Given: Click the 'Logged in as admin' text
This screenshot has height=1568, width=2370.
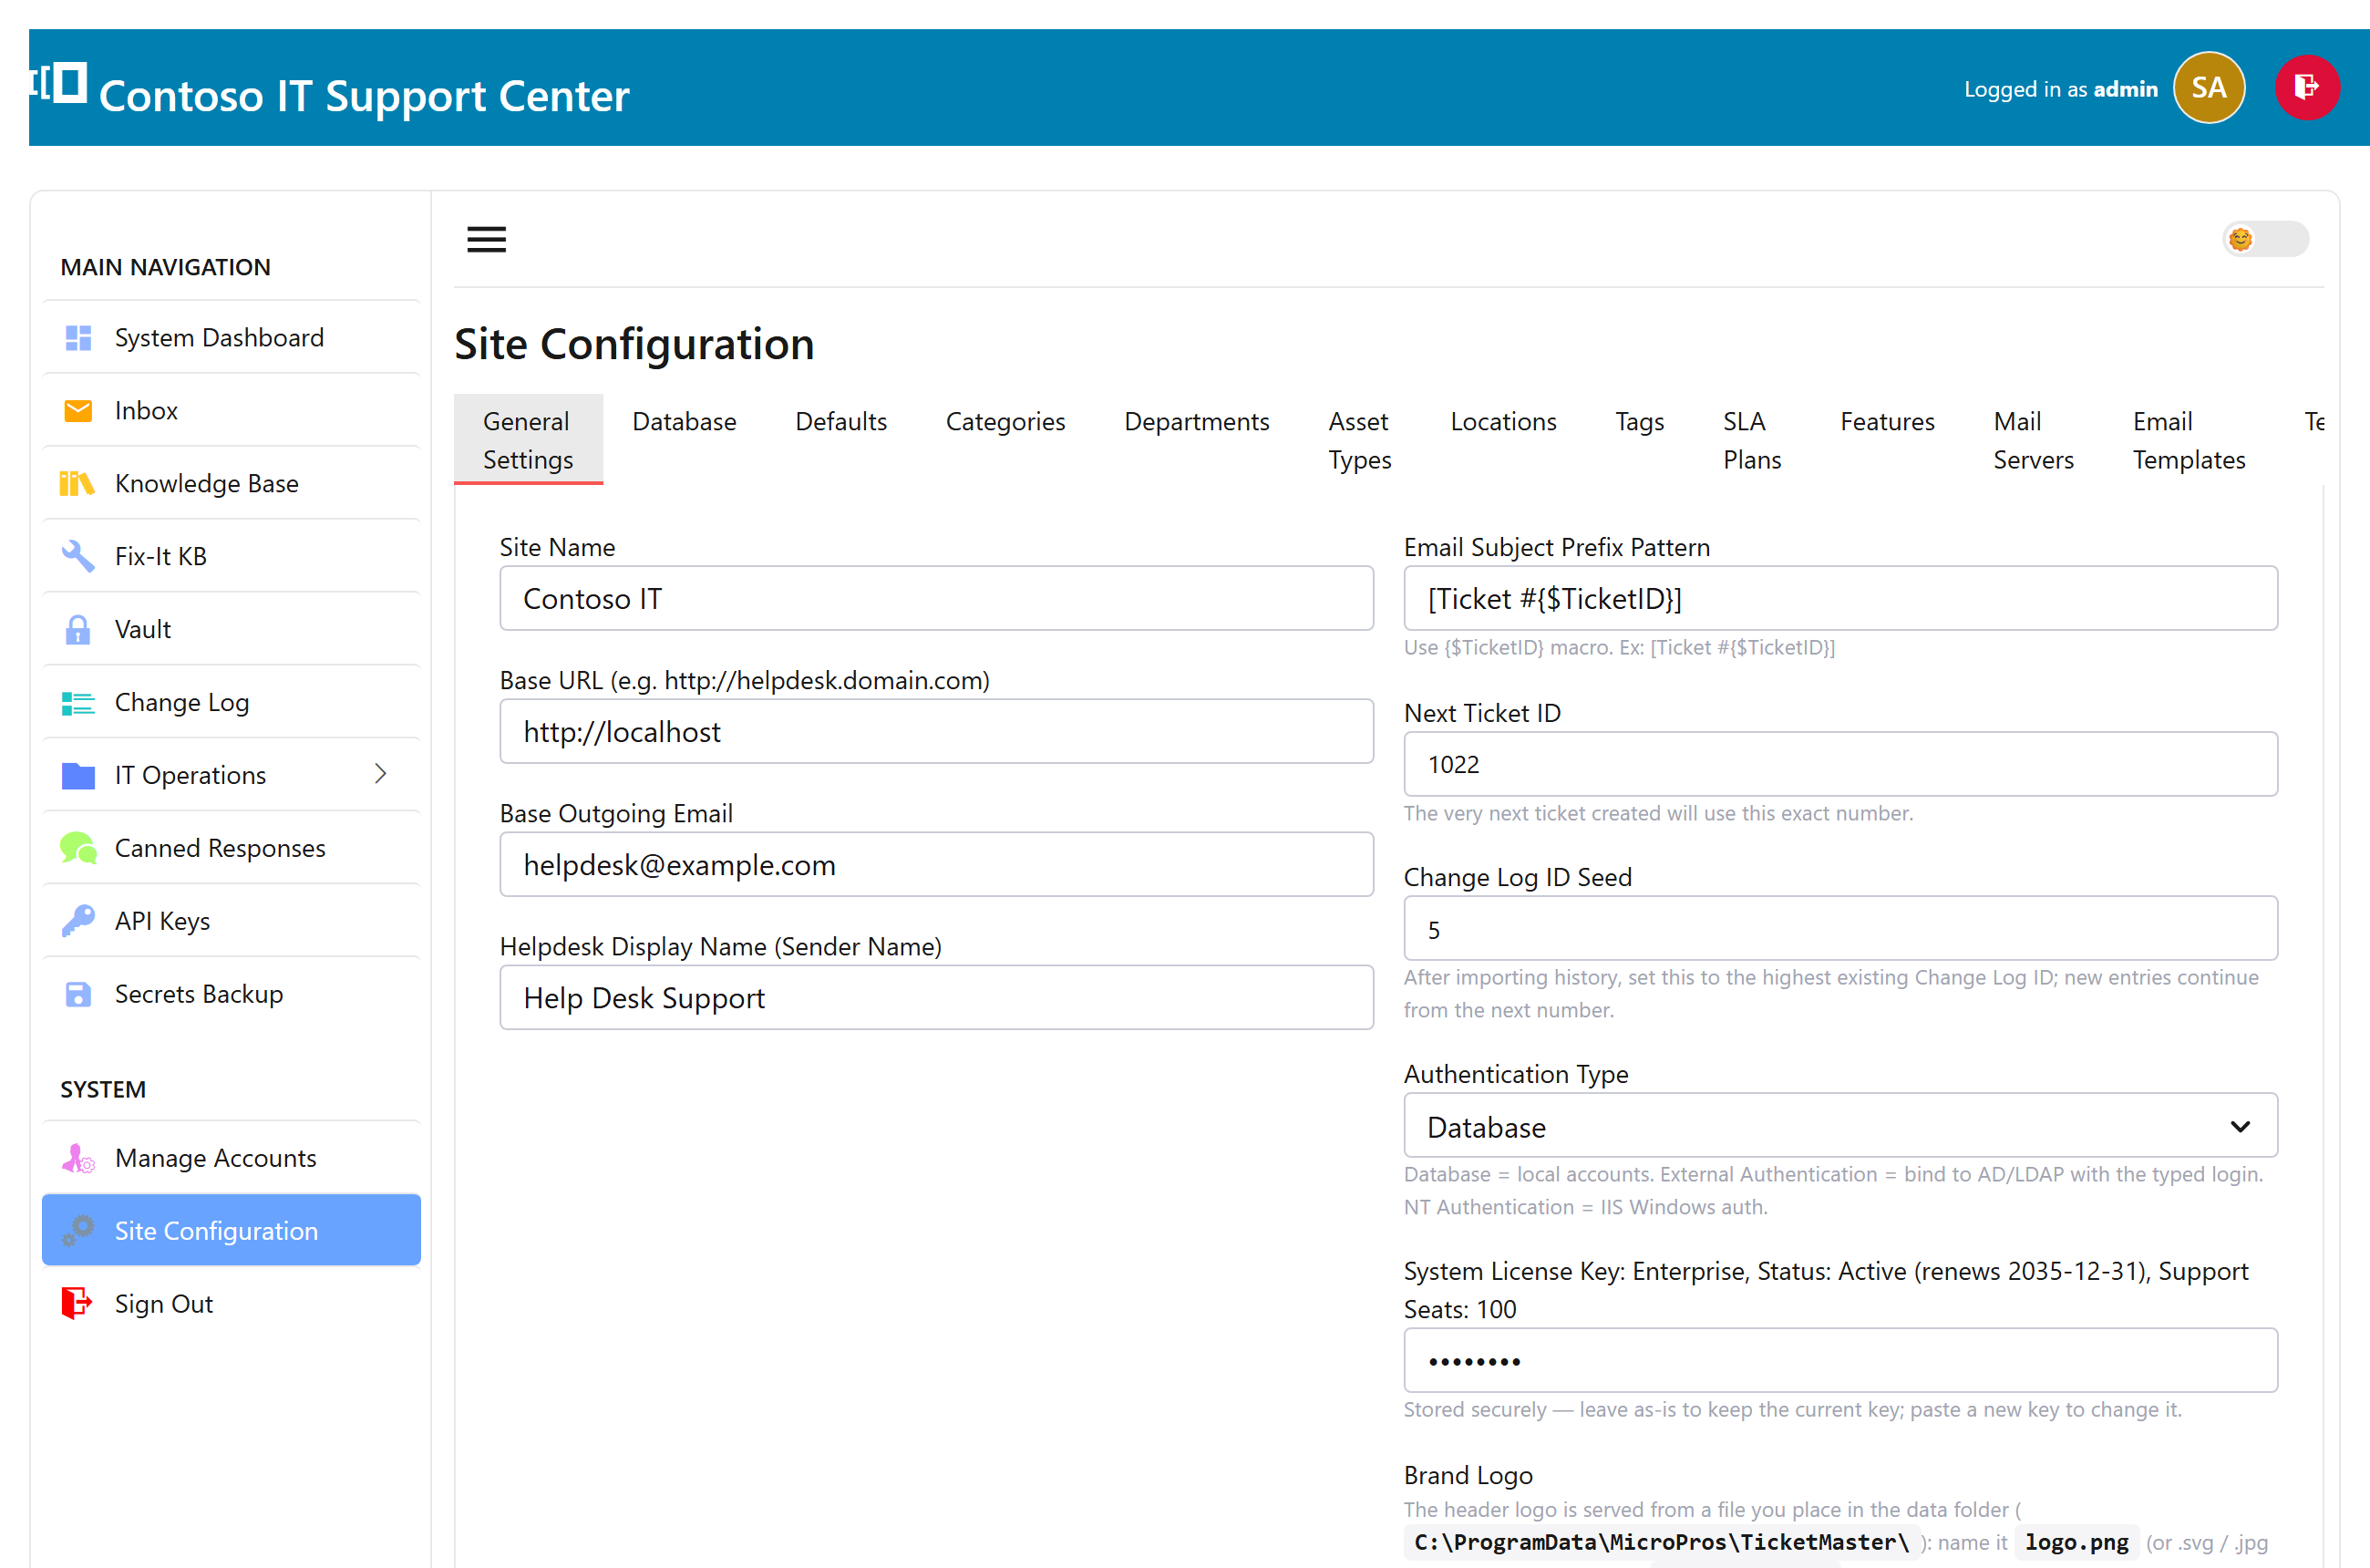Looking at the screenshot, I should pos(2060,89).
